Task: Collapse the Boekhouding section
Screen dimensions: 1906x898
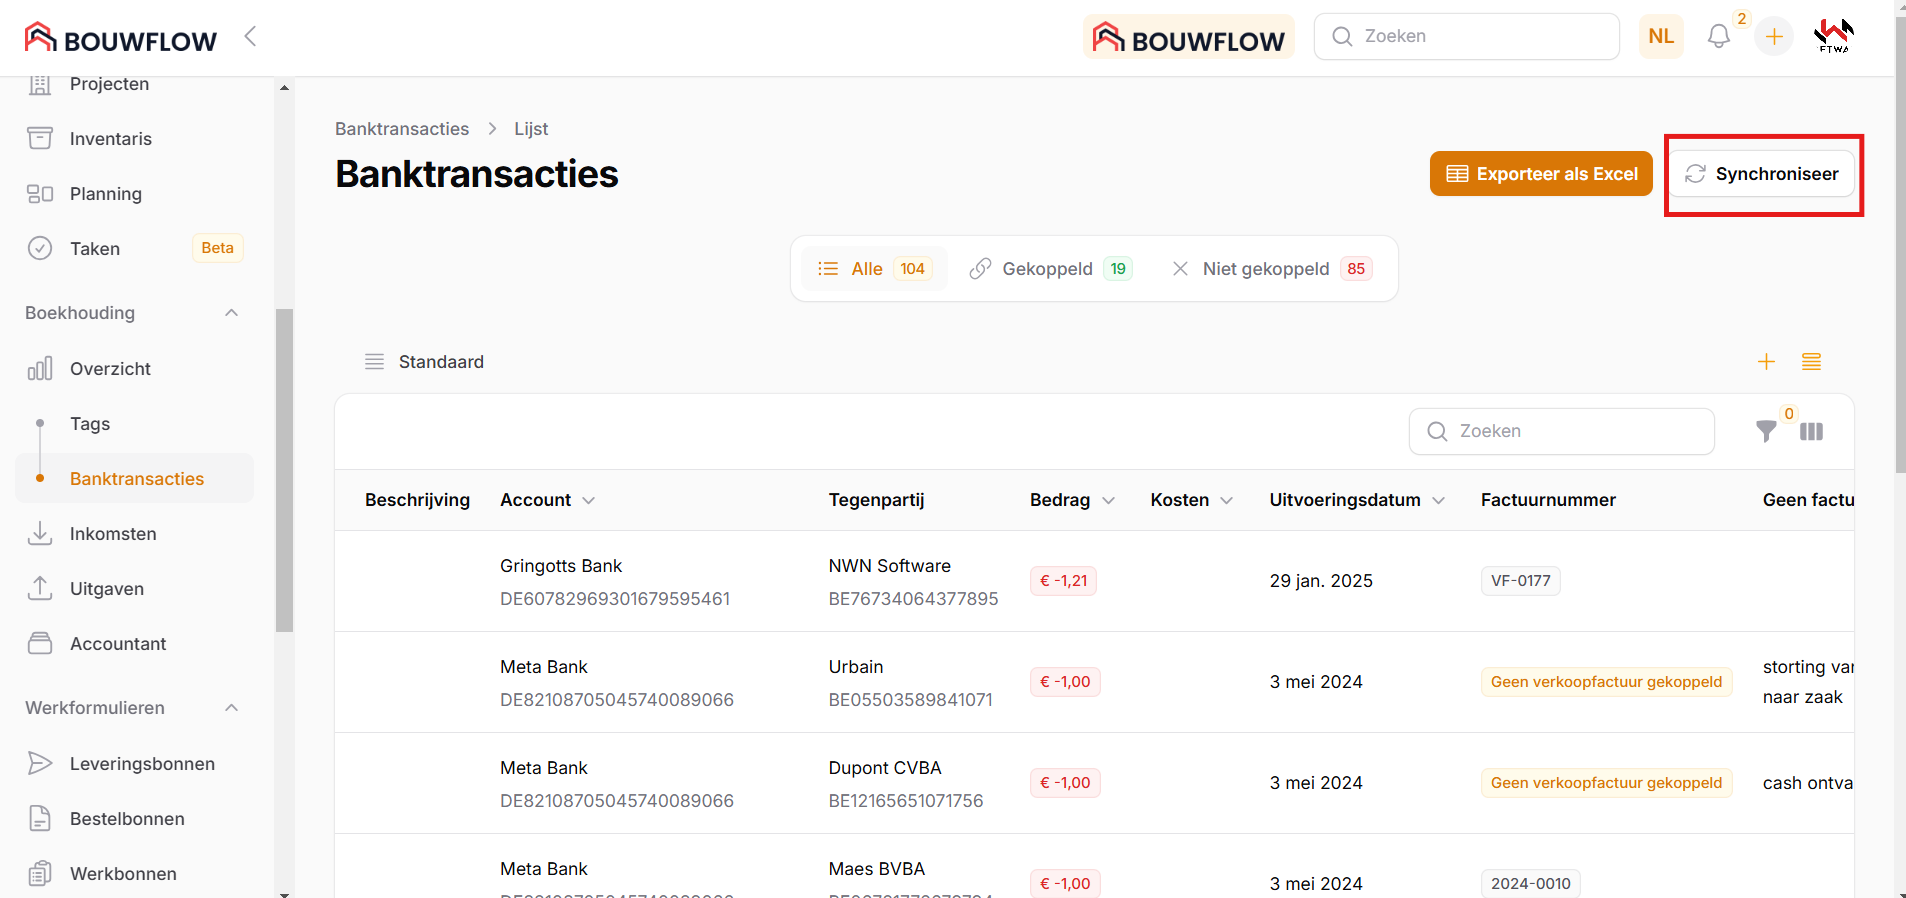Action: [x=231, y=313]
